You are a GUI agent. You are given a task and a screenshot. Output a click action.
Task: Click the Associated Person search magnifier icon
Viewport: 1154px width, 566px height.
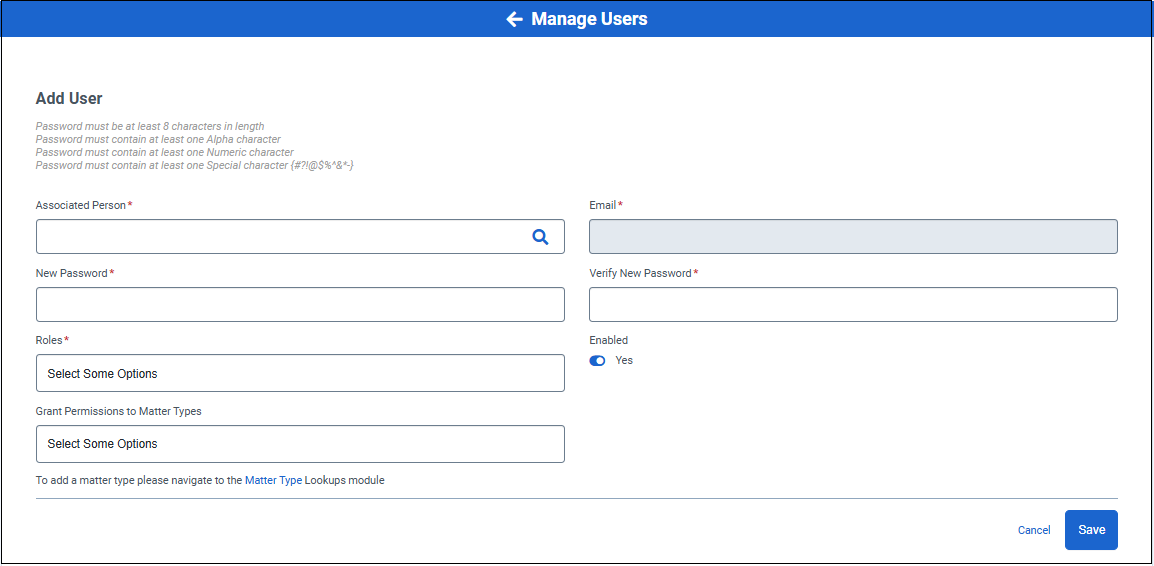(x=540, y=236)
